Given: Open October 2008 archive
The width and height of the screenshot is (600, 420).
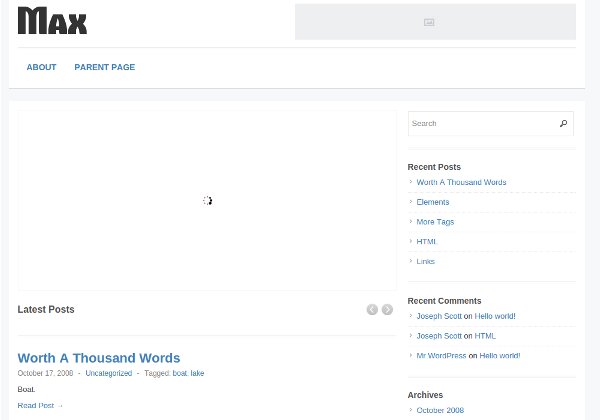Looking at the screenshot, I should point(440,410).
